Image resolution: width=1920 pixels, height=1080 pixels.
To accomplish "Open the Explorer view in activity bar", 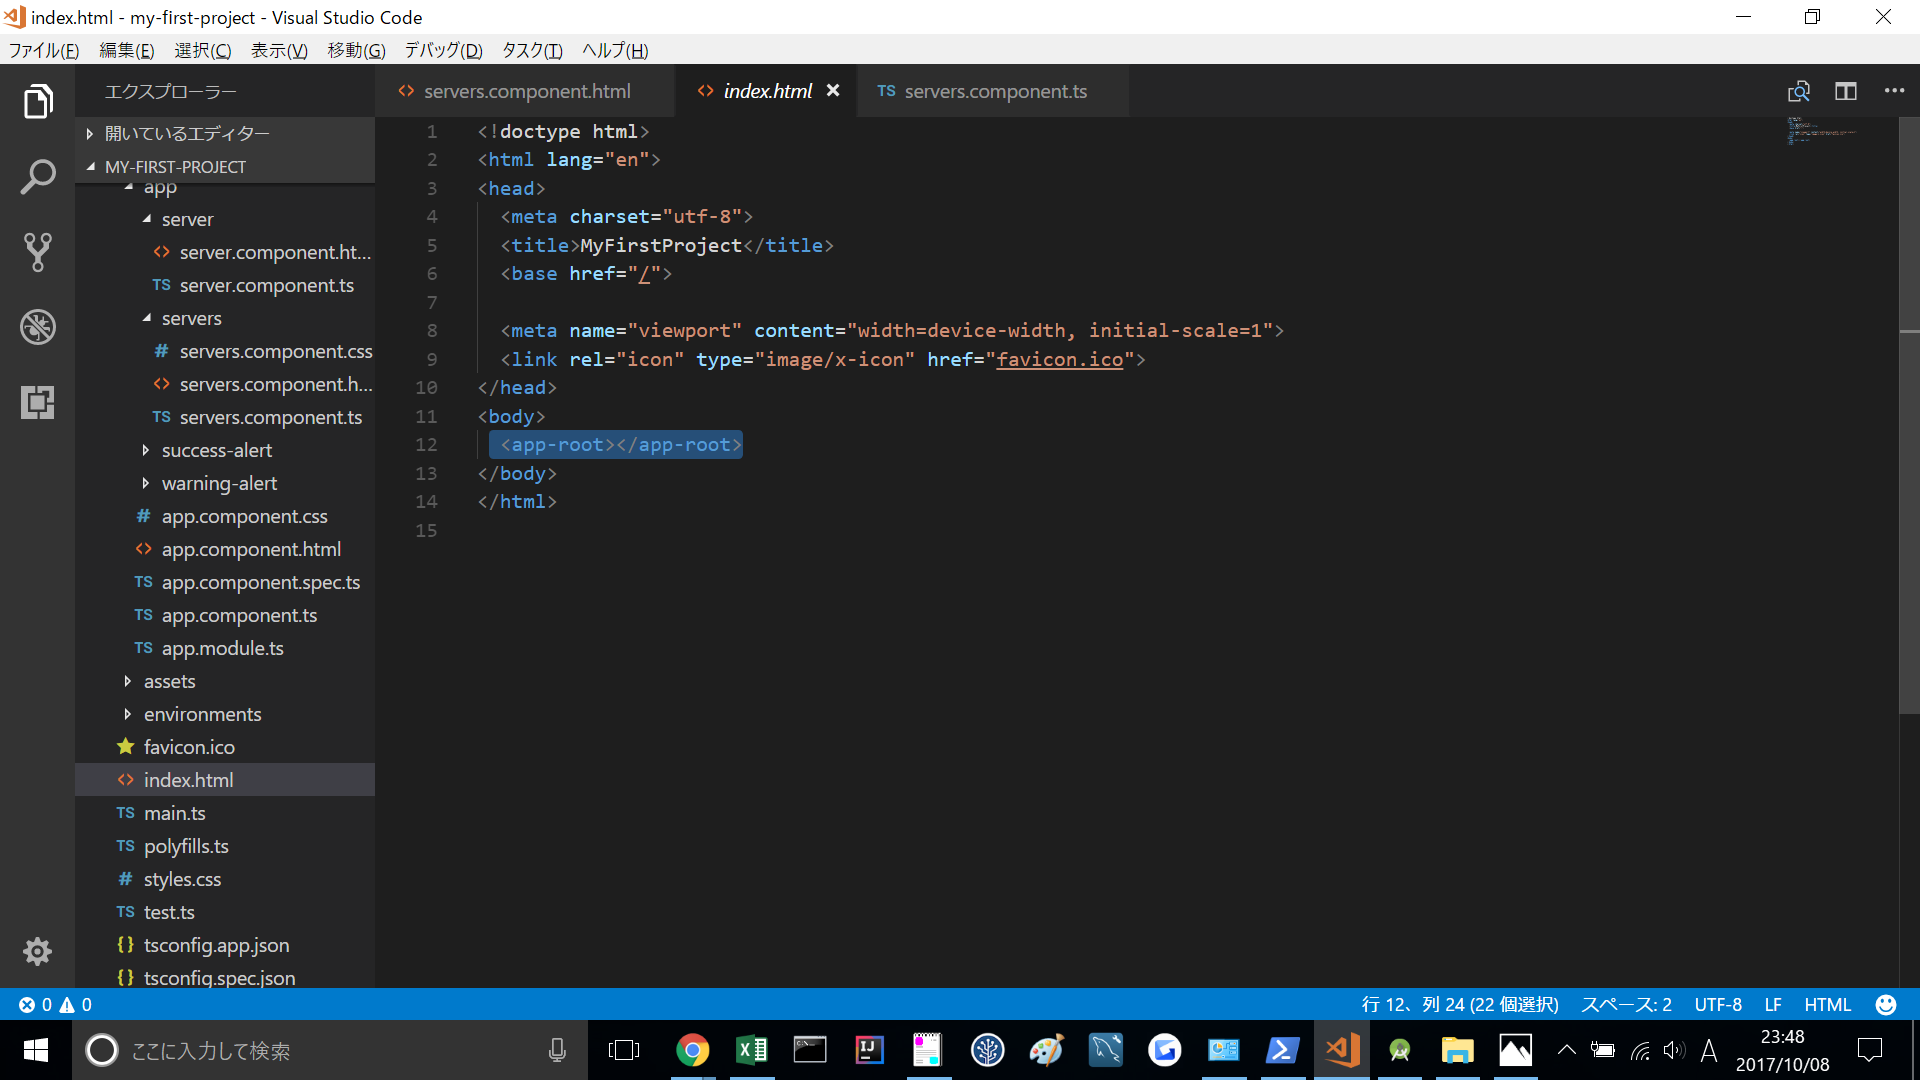I will [x=37, y=101].
